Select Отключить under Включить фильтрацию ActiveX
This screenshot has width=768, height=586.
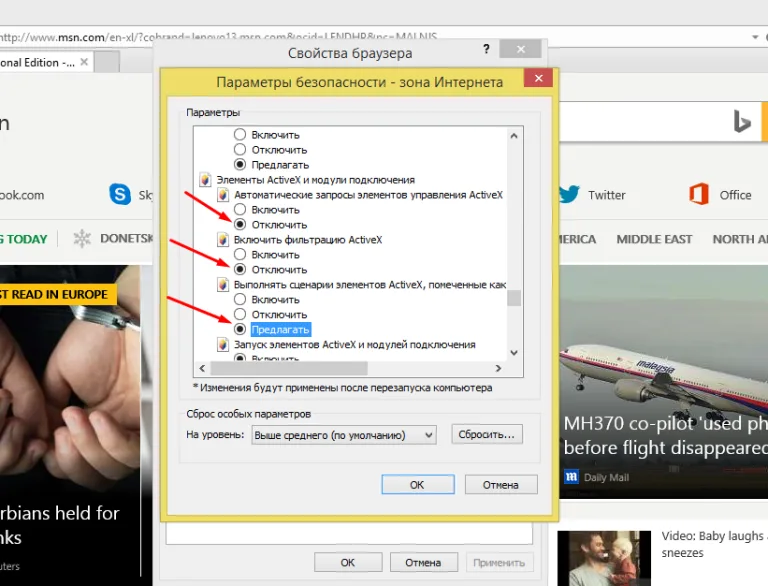240,269
